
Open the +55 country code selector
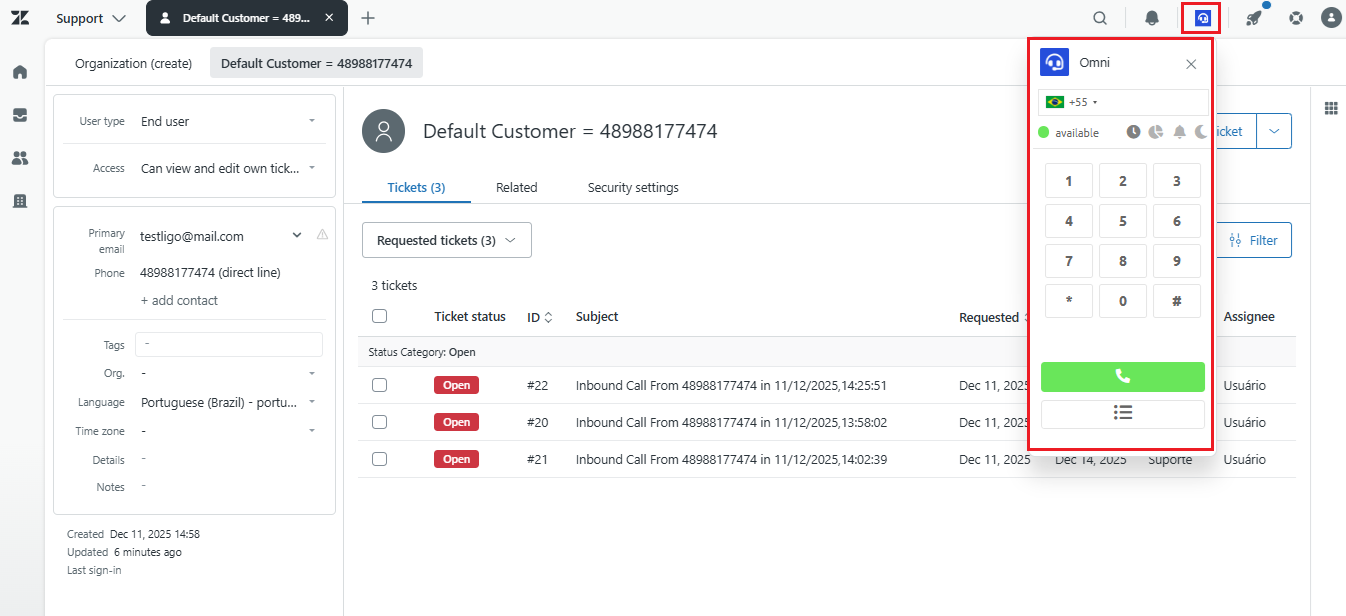(x=1071, y=102)
